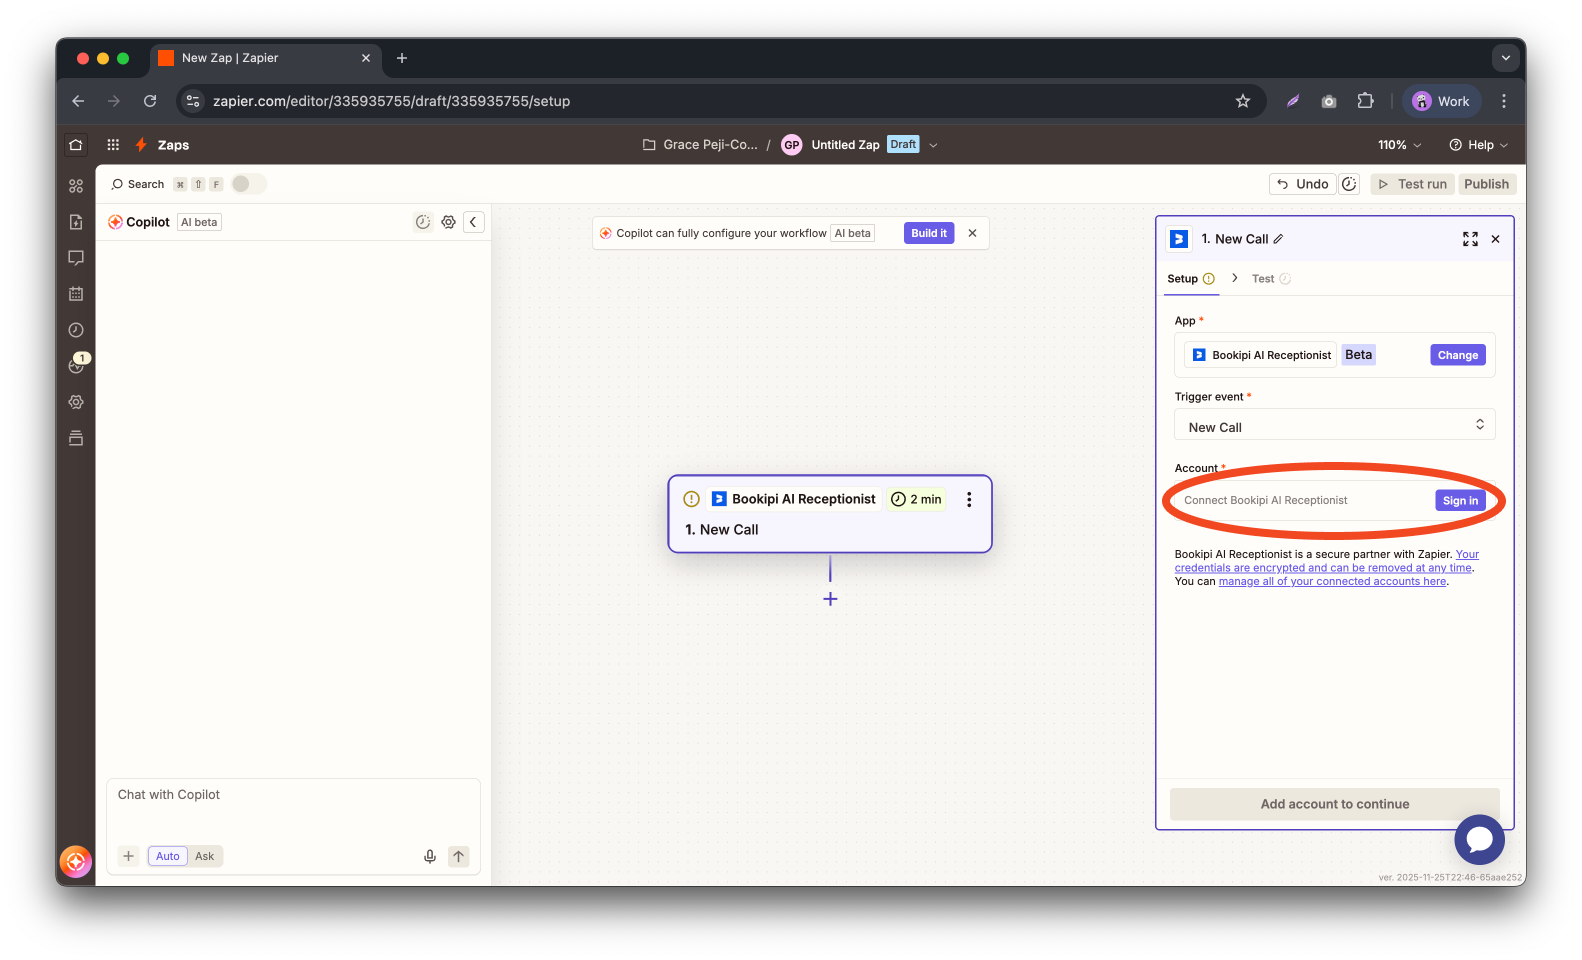Open the status icon with badge 1
The width and height of the screenshot is (1582, 960).
click(x=77, y=365)
